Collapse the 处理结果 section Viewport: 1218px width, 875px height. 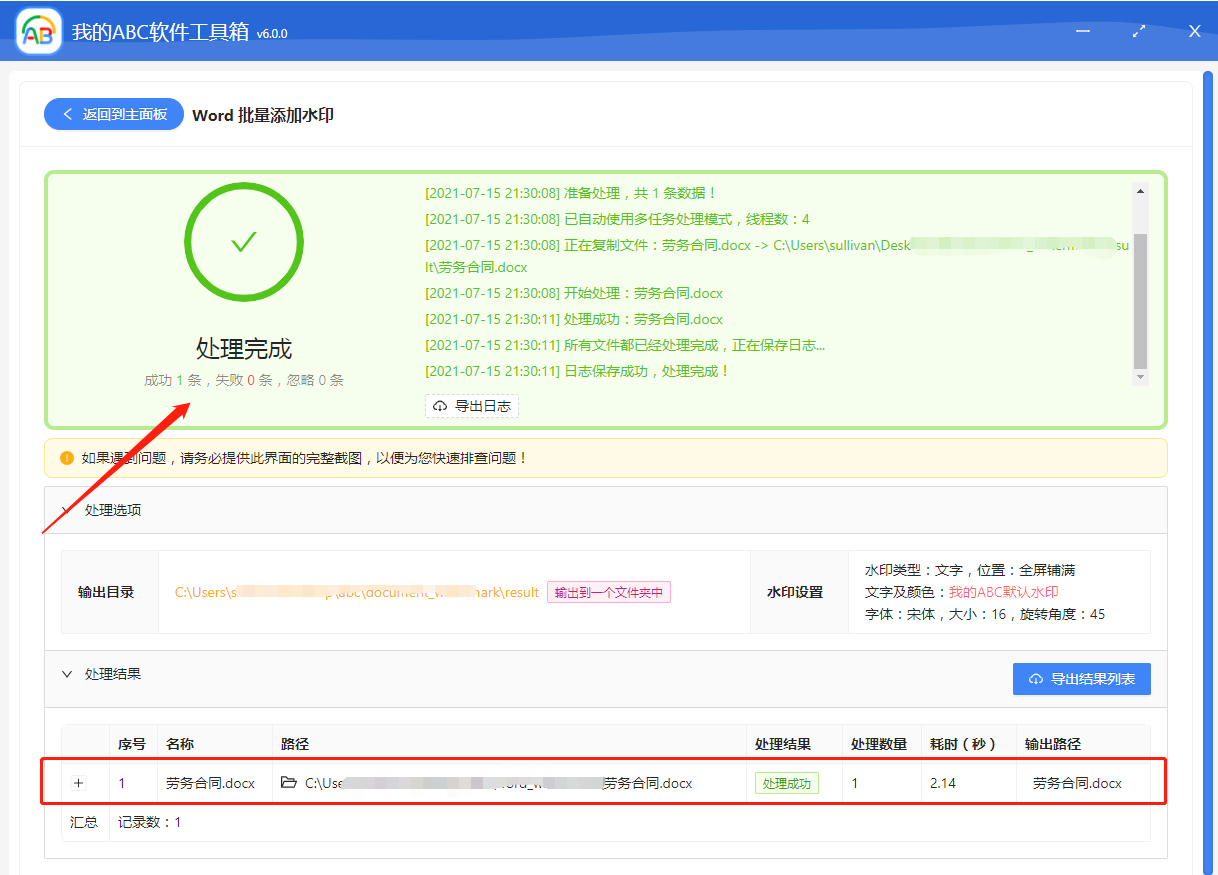[67, 674]
